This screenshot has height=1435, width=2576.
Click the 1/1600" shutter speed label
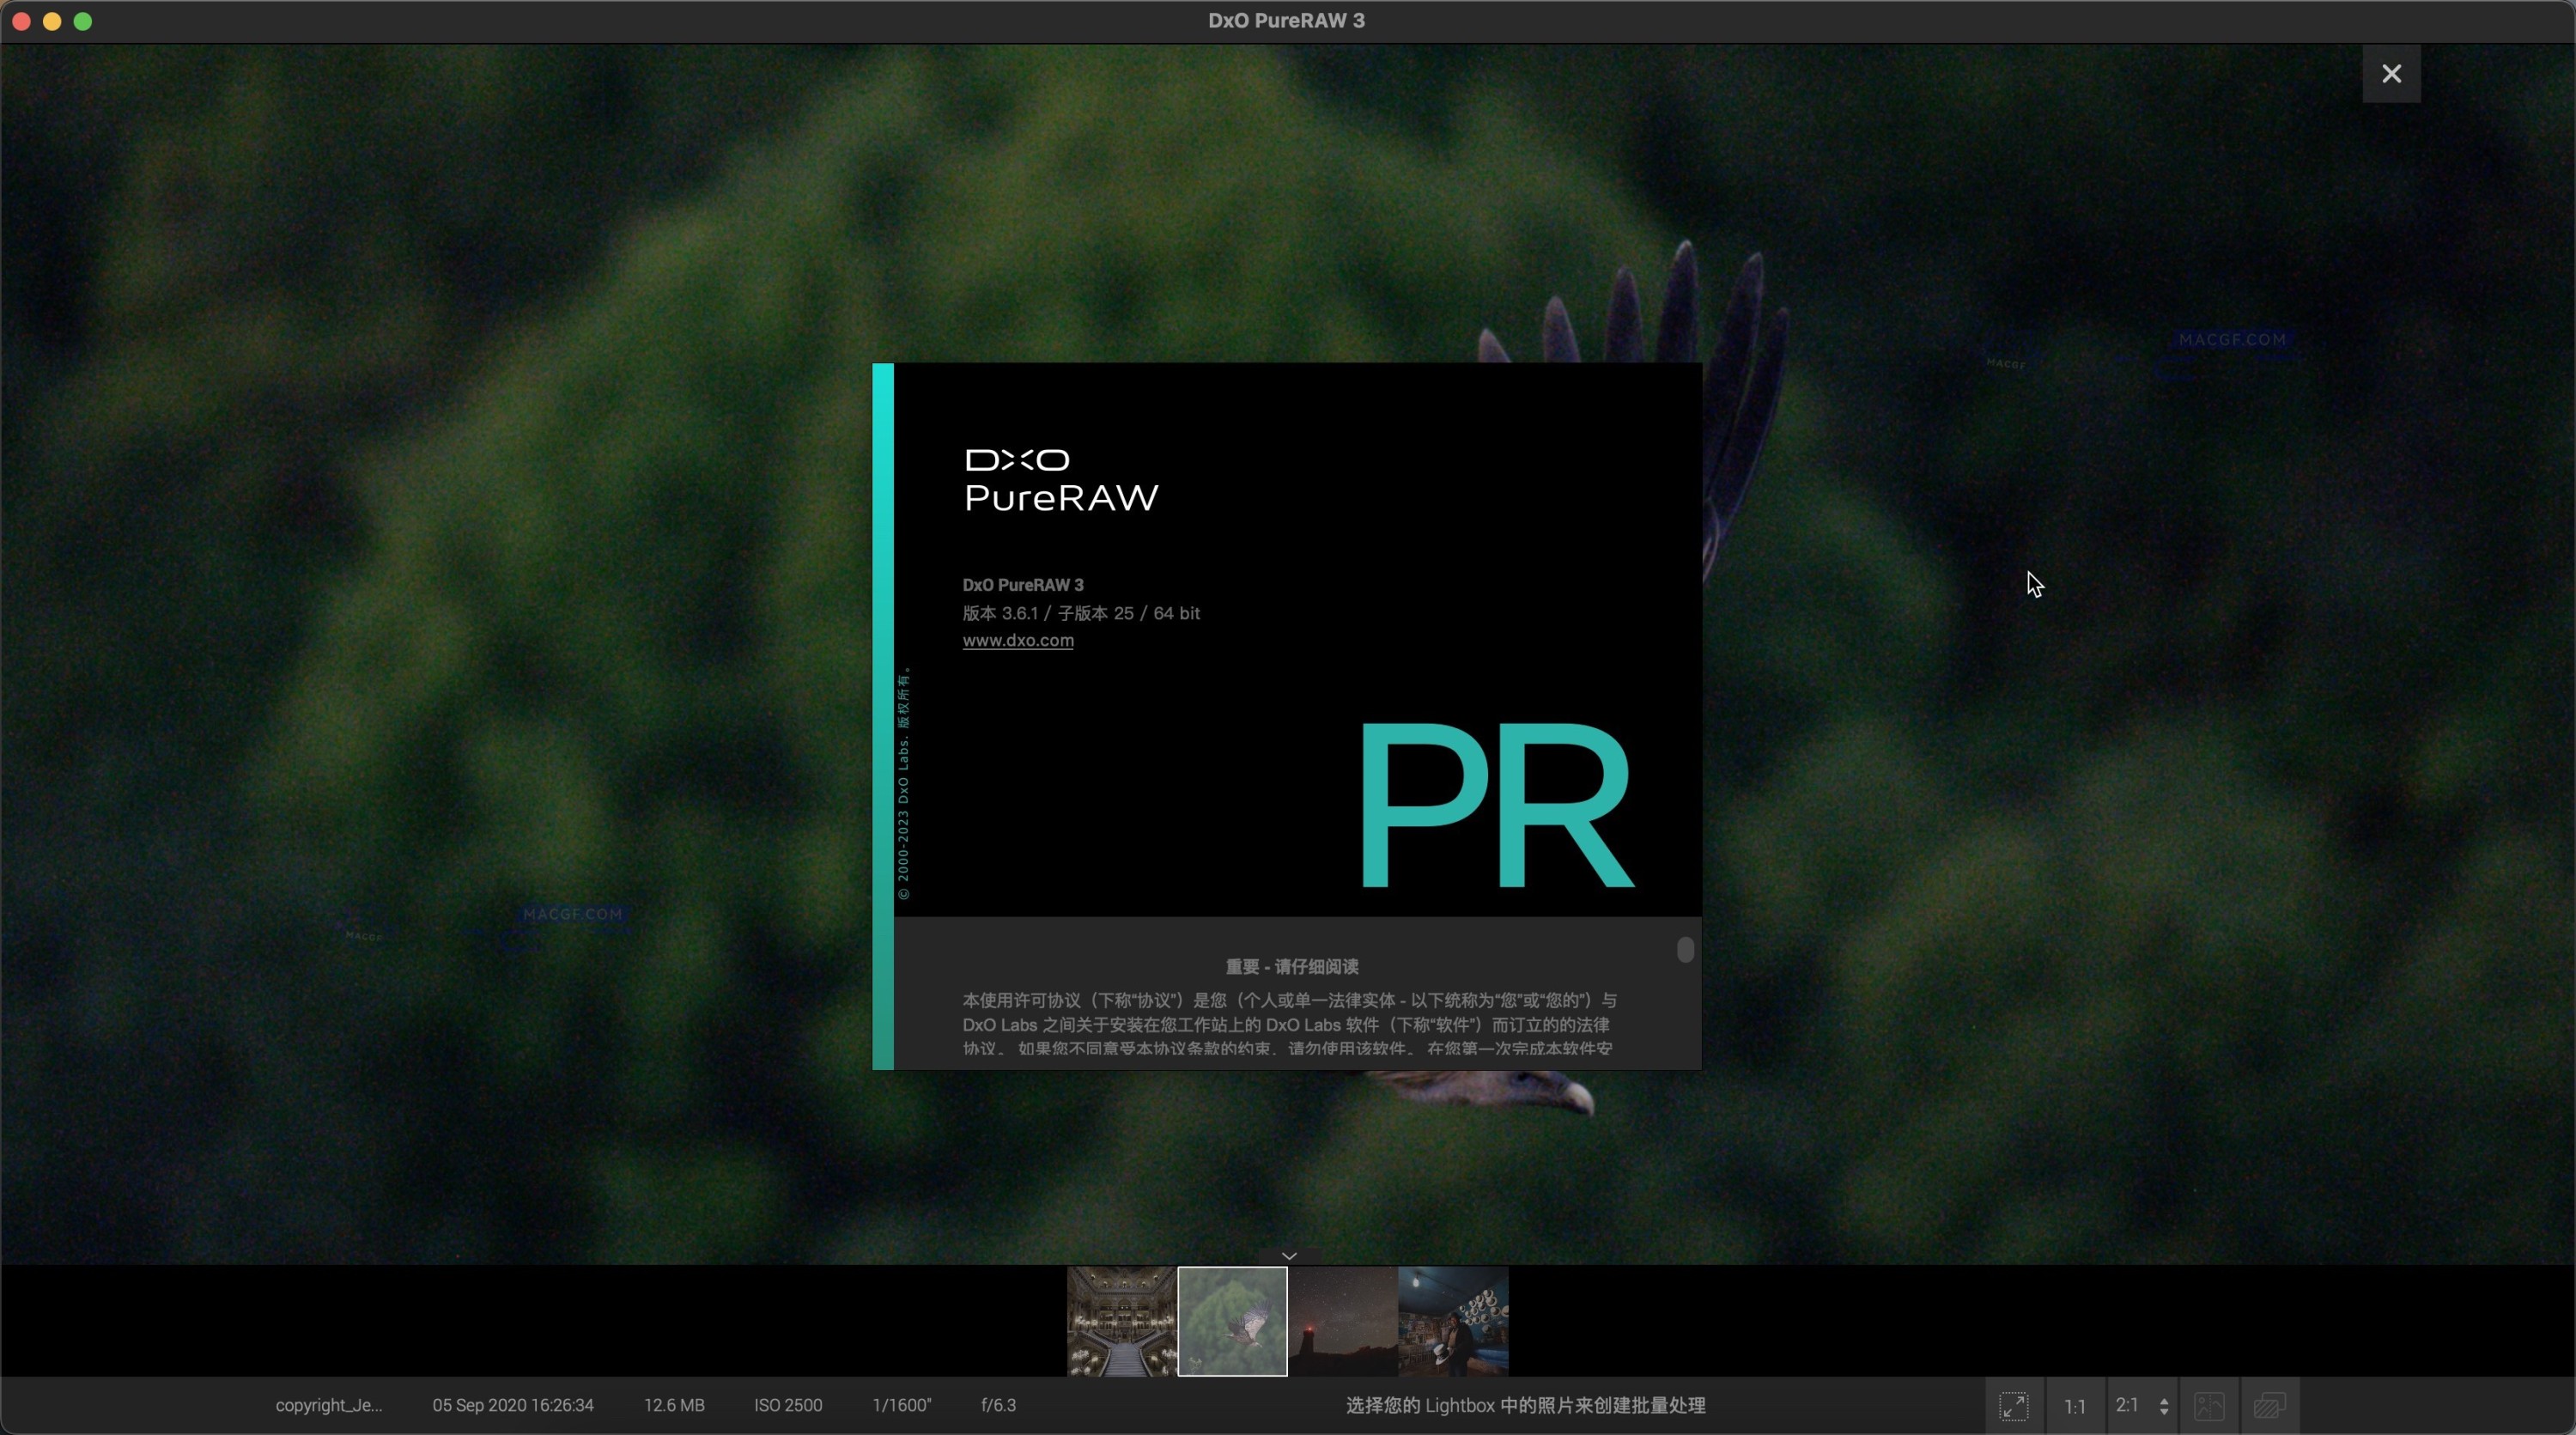click(900, 1404)
